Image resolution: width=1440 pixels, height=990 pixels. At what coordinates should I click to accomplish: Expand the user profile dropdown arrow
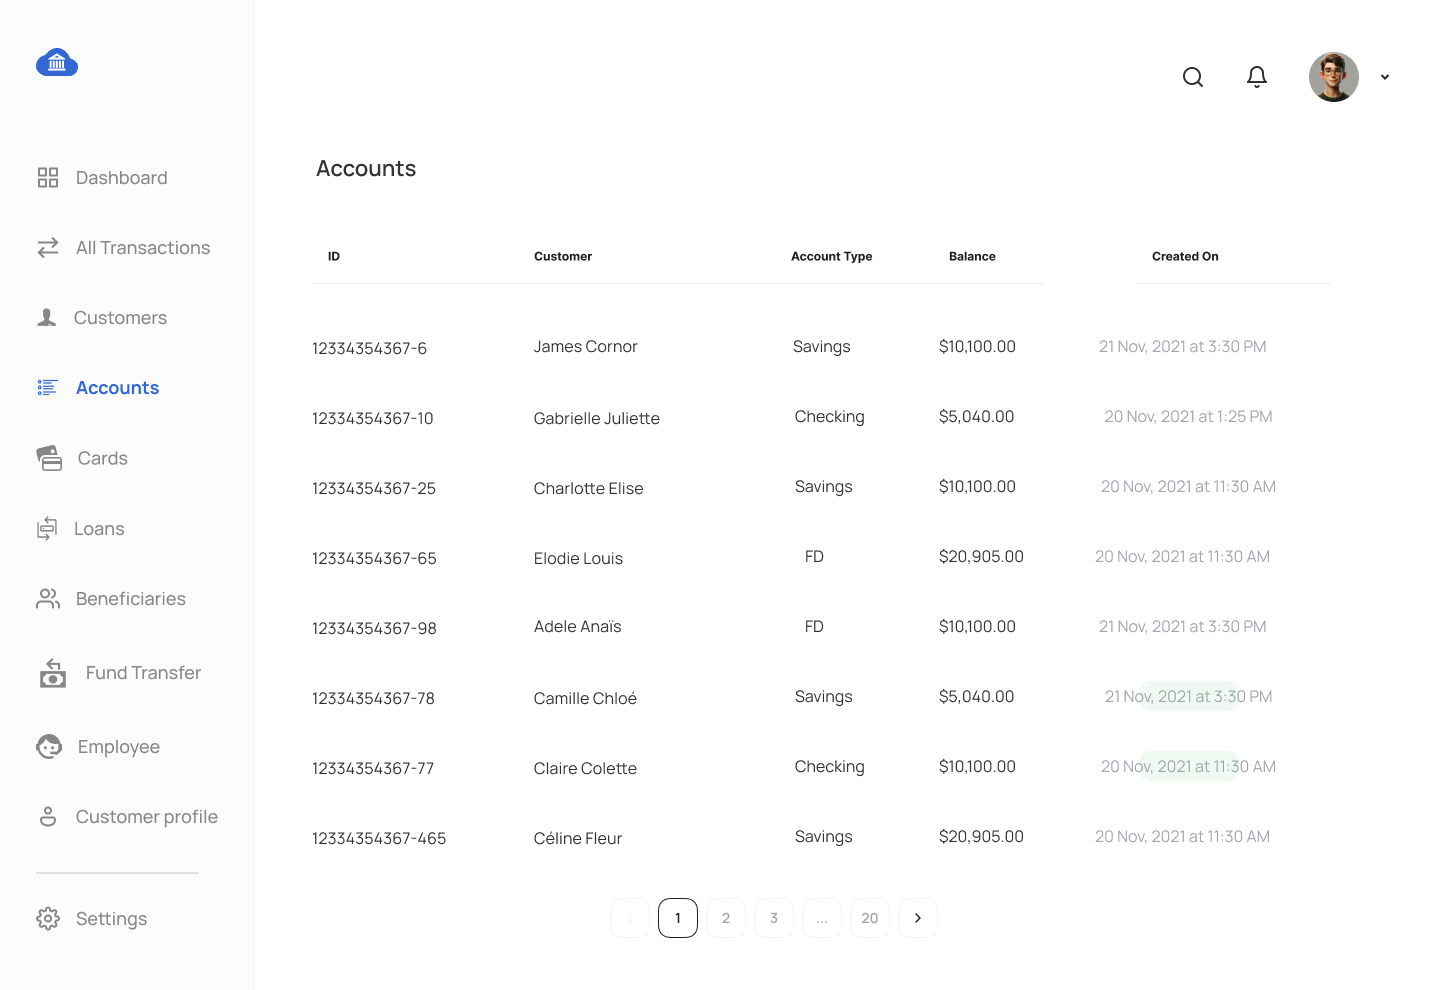click(1385, 77)
